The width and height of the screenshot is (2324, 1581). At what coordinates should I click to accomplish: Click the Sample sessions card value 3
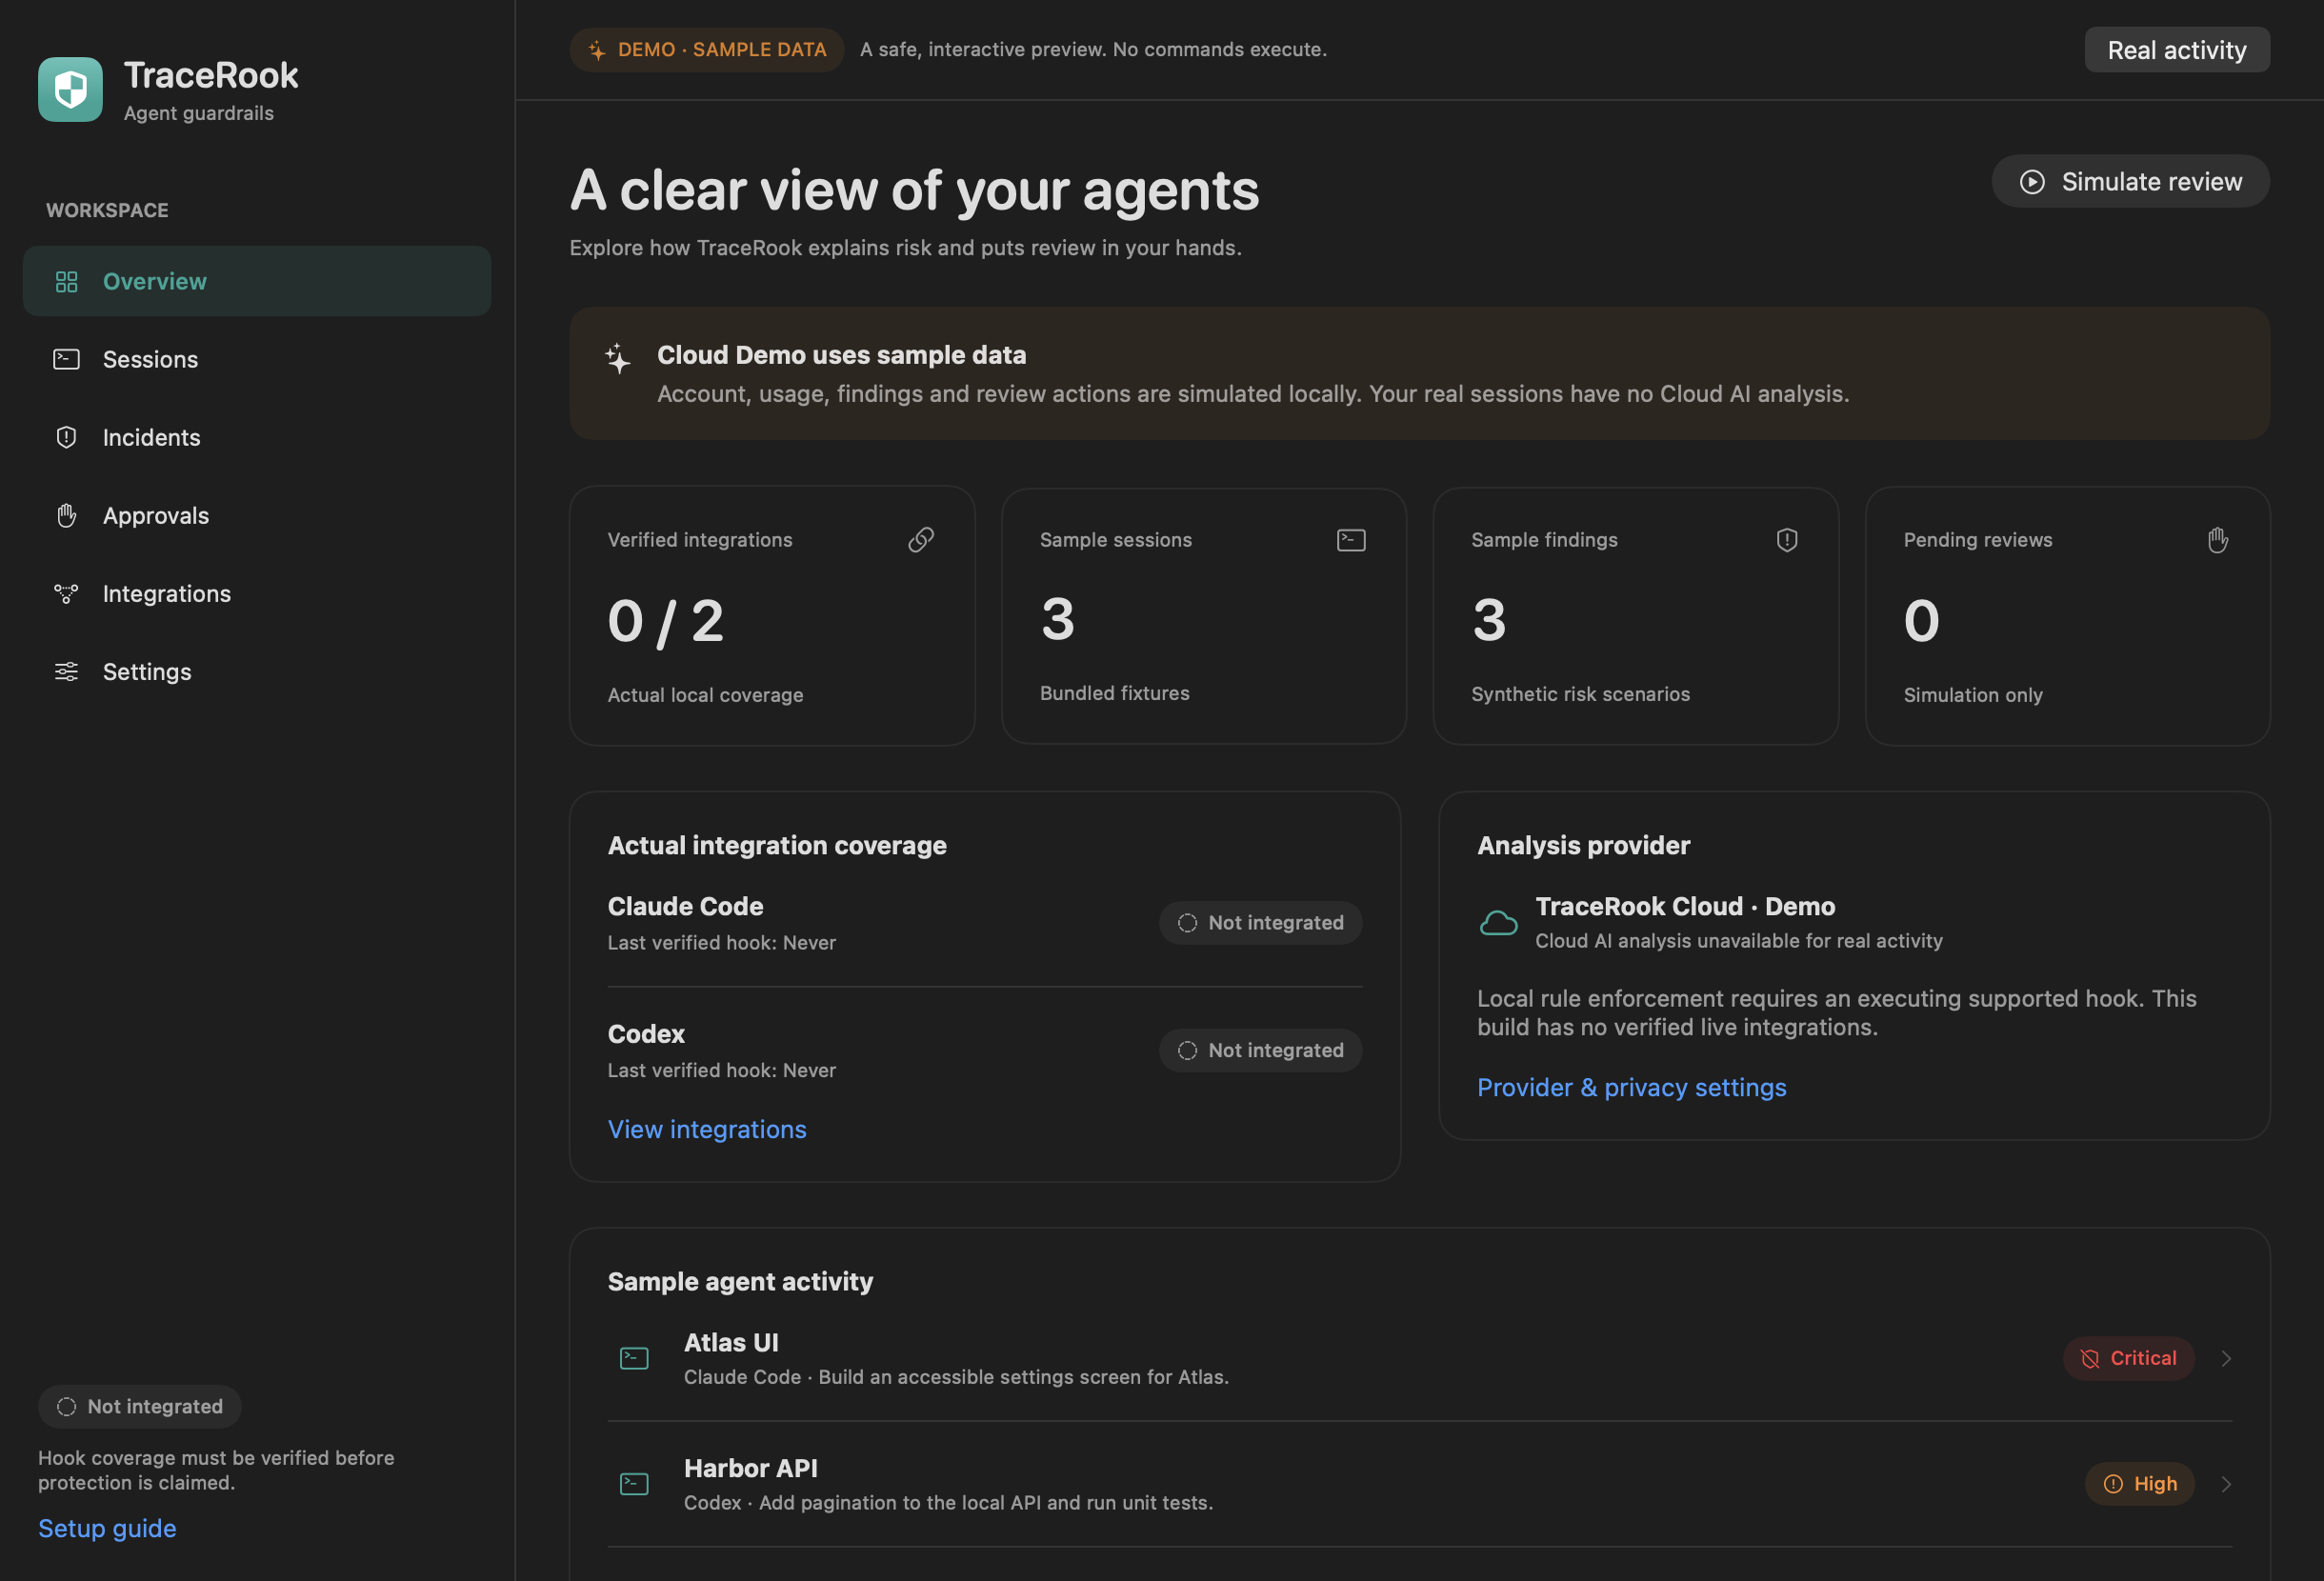[1058, 619]
